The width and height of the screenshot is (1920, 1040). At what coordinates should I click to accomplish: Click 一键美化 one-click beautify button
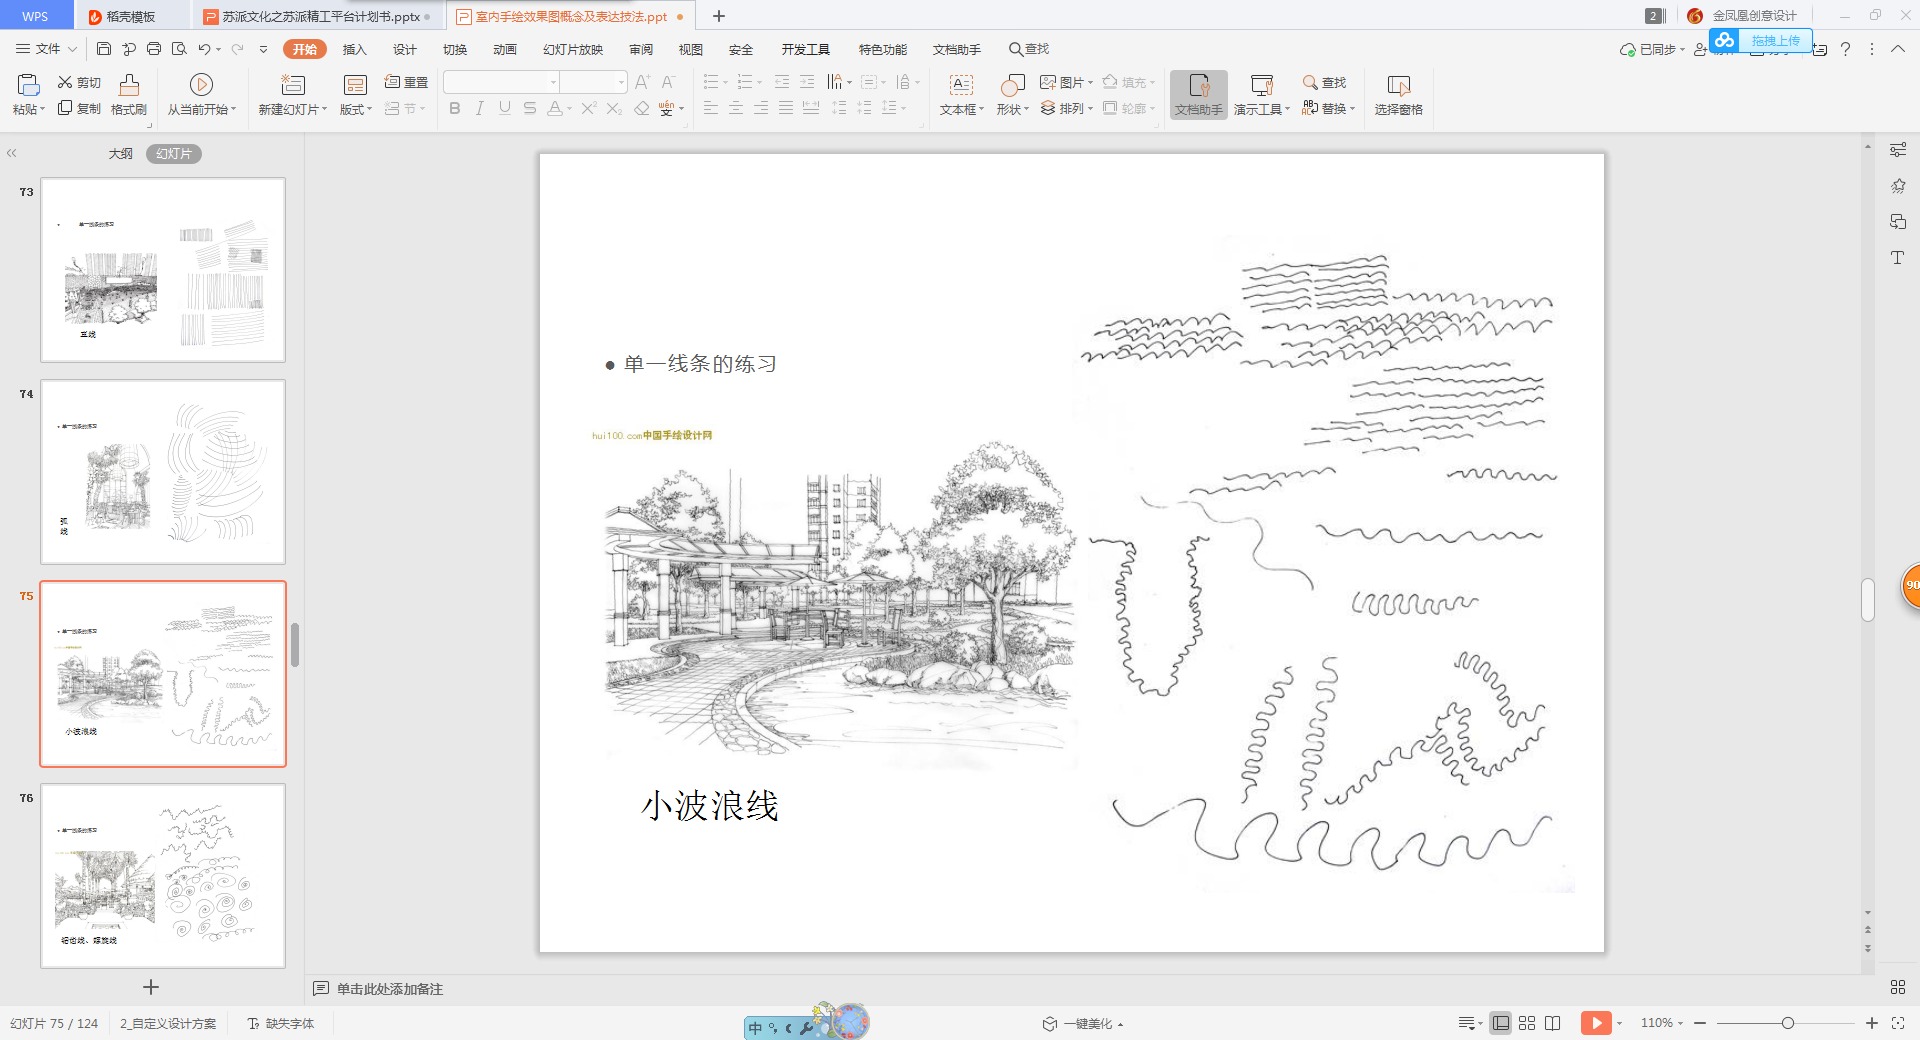pos(1085,1024)
